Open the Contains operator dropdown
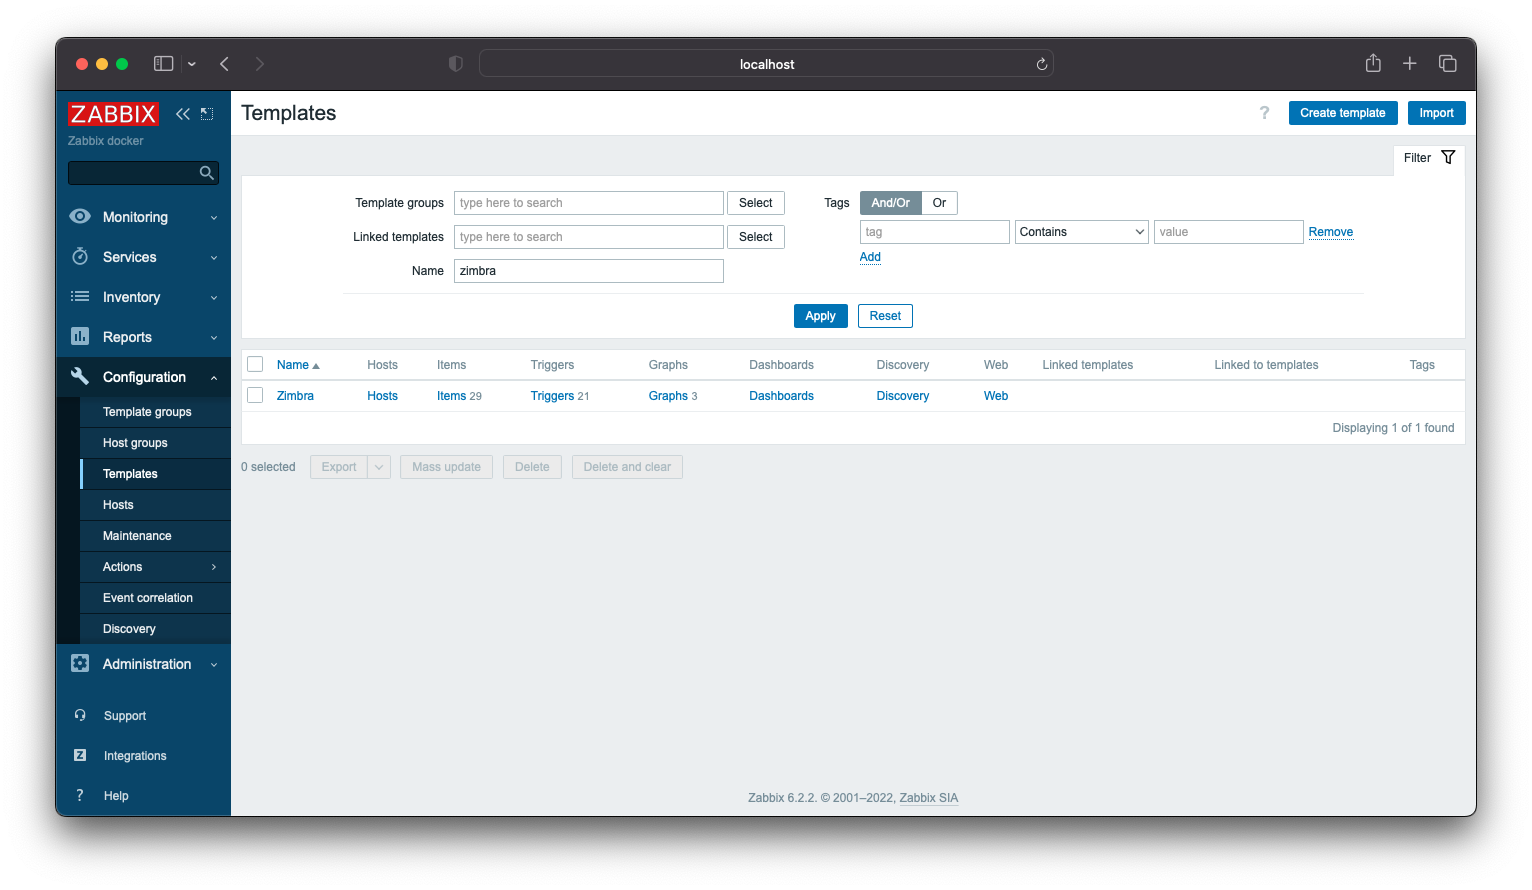This screenshot has height=890, width=1532. click(x=1081, y=231)
